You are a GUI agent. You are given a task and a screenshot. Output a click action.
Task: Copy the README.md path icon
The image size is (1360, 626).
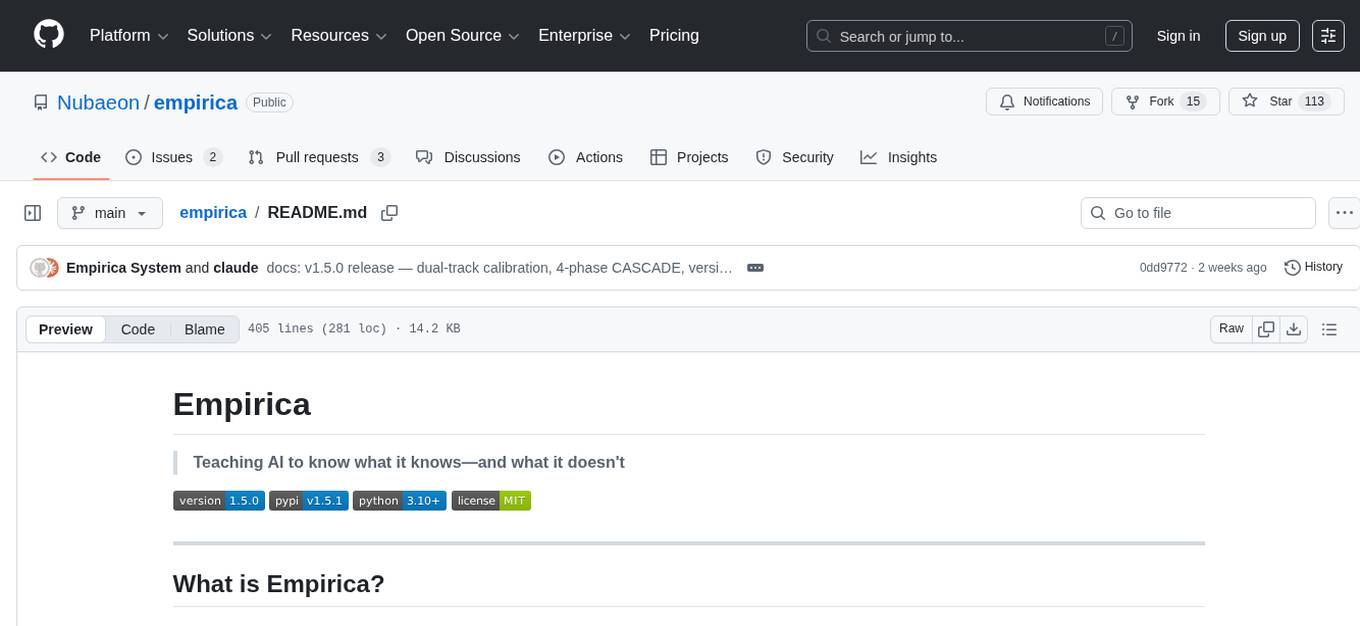[x=389, y=212]
